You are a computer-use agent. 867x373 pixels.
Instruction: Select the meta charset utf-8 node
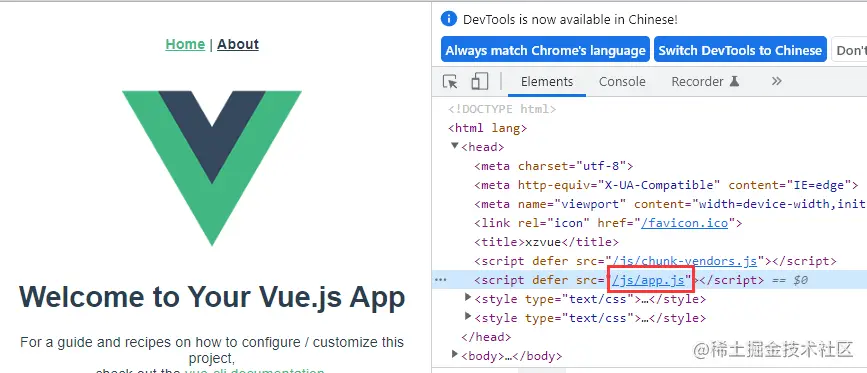[553, 166]
